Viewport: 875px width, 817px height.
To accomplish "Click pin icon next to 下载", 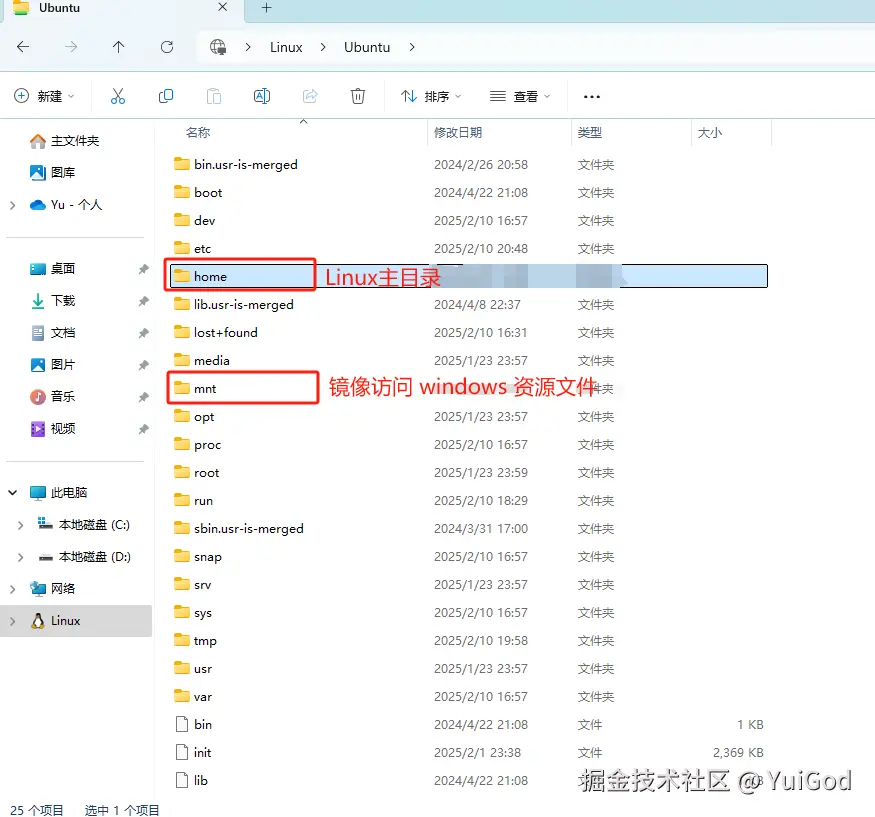I will [x=143, y=301].
